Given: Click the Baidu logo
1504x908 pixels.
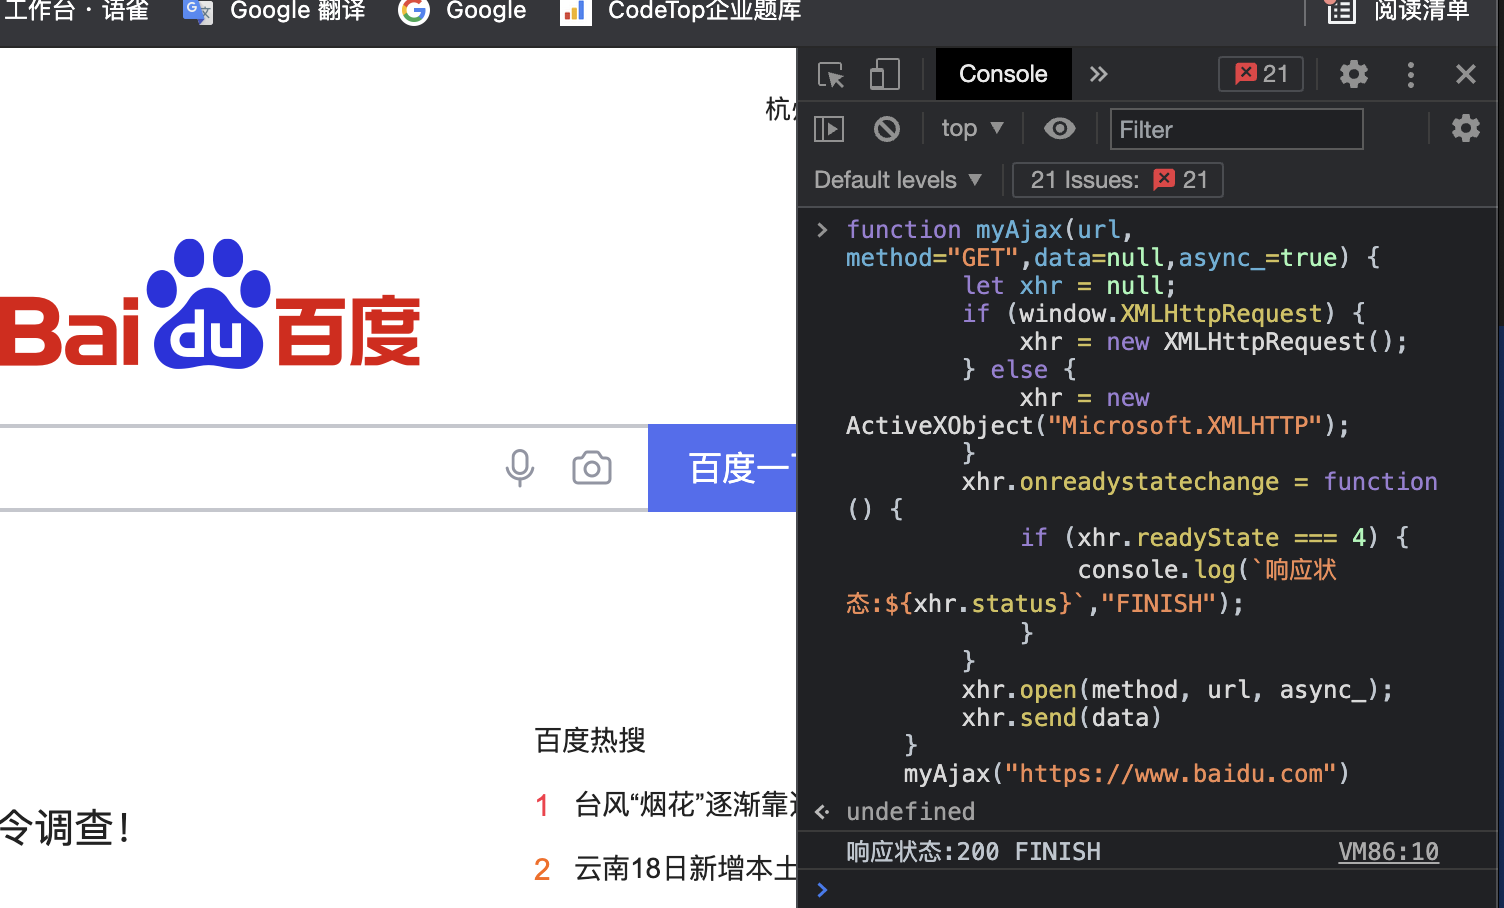Looking at the screenshot, I should pyautogui.click(x=210, y=305).
